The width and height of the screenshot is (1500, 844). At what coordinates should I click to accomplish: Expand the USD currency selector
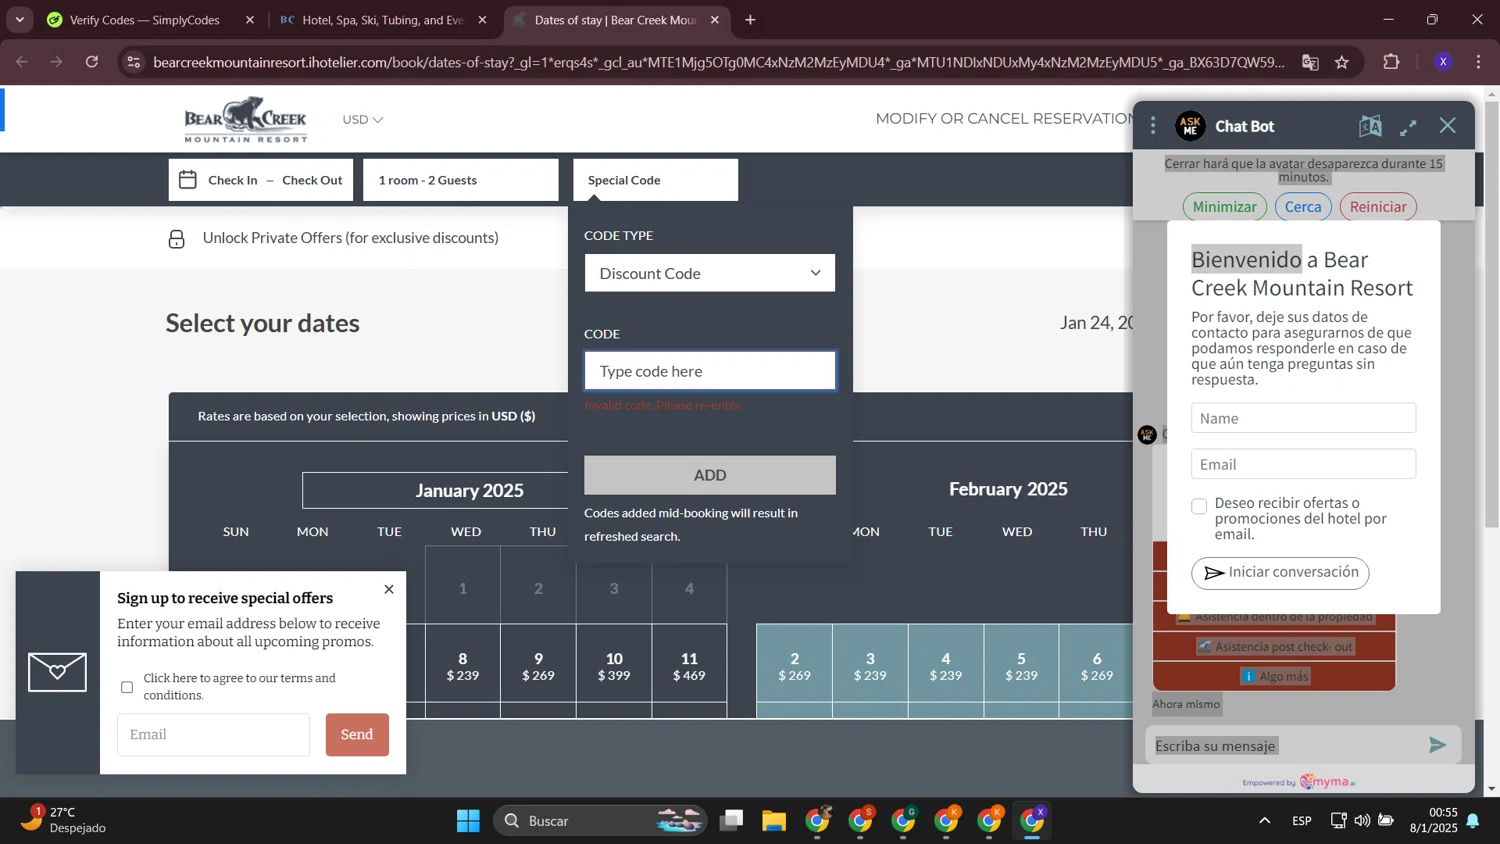tap(362, 119)
